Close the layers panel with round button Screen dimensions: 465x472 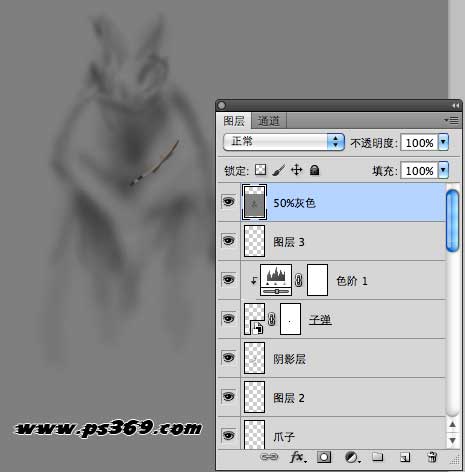pyautogui.click(x=221, y=106)
